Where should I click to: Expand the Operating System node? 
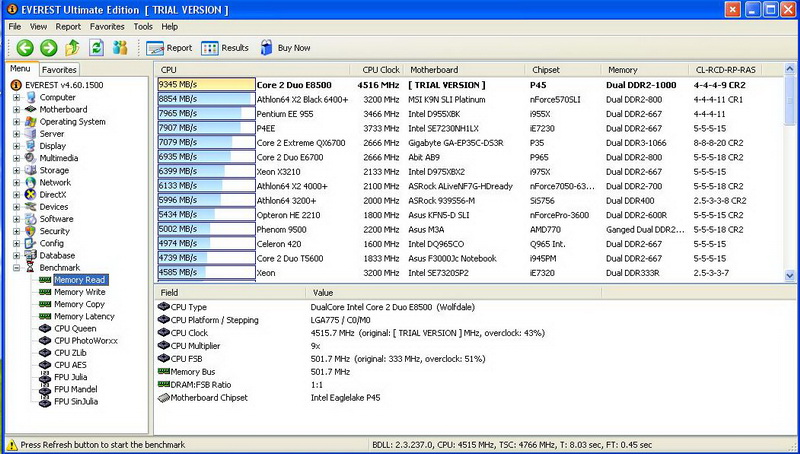(x=16, y=122)
